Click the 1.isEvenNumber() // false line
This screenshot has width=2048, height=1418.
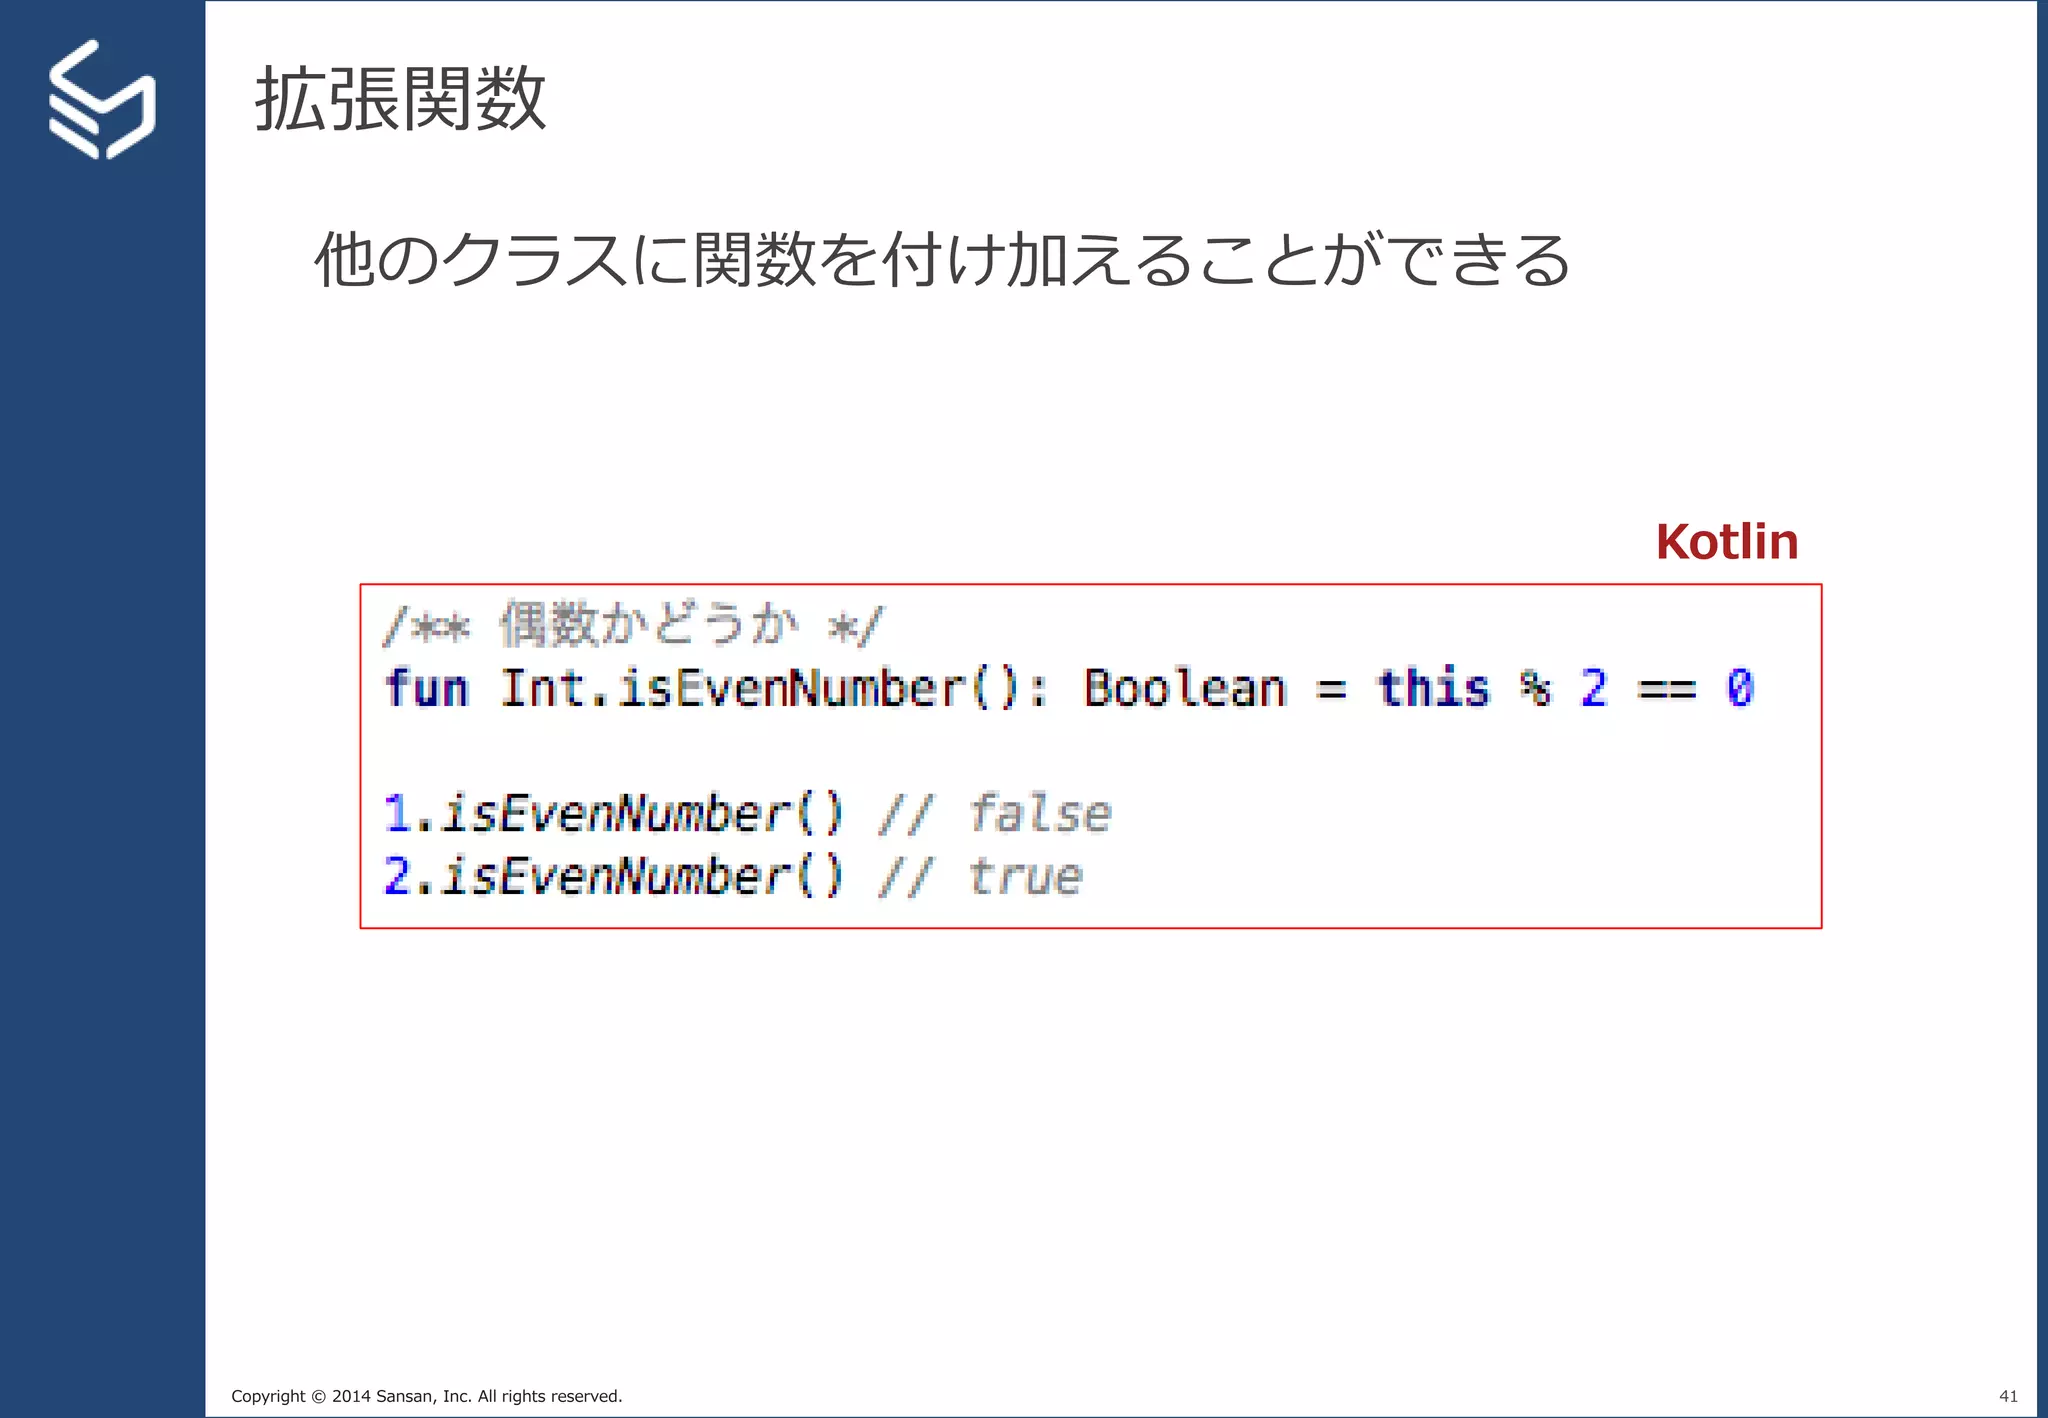tap(748, 812)
